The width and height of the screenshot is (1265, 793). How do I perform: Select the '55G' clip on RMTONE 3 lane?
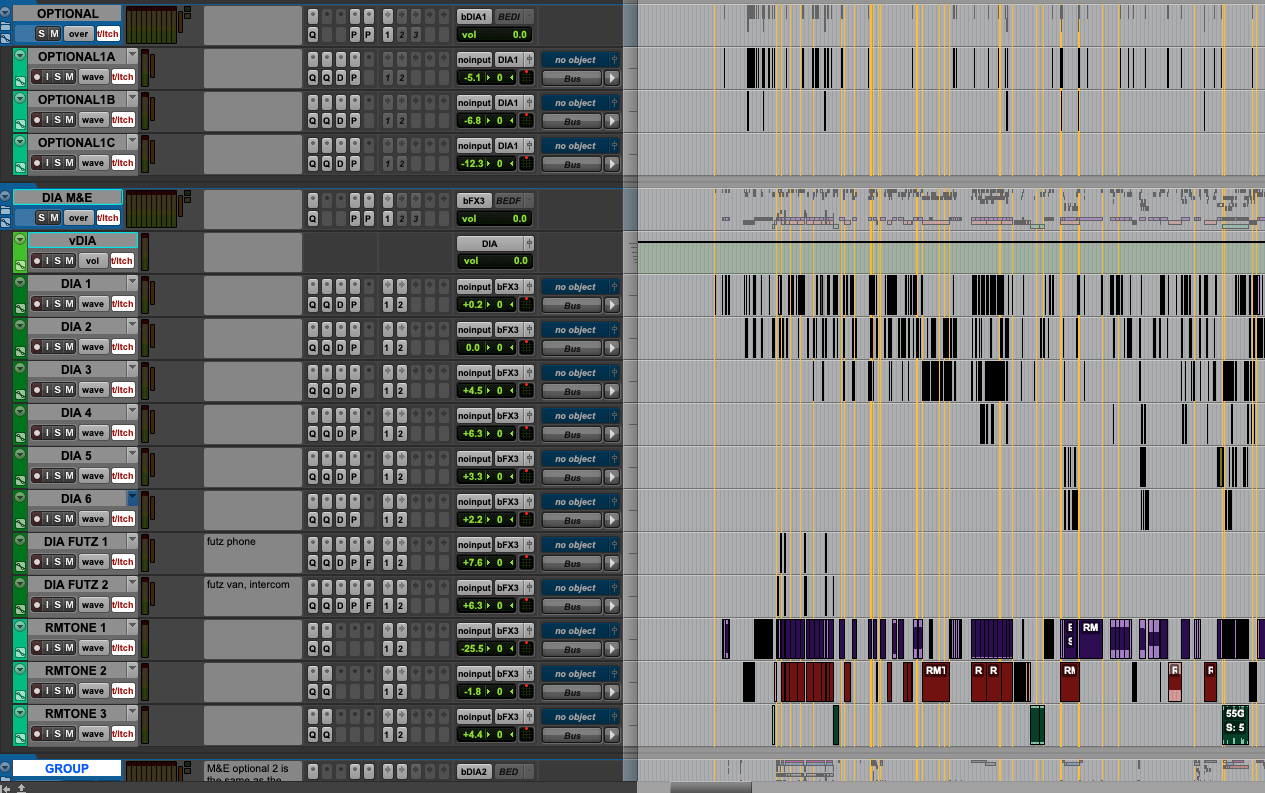coord(1235,724)
